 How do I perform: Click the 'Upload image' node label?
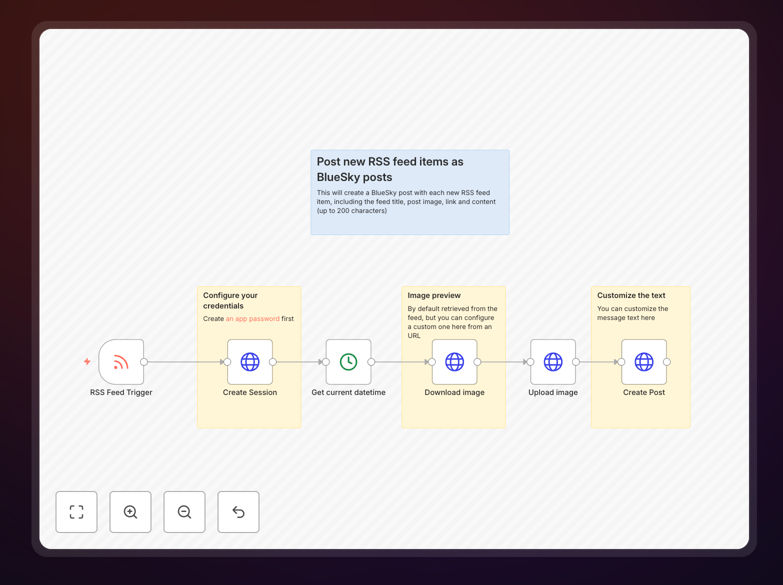(553, 392)
